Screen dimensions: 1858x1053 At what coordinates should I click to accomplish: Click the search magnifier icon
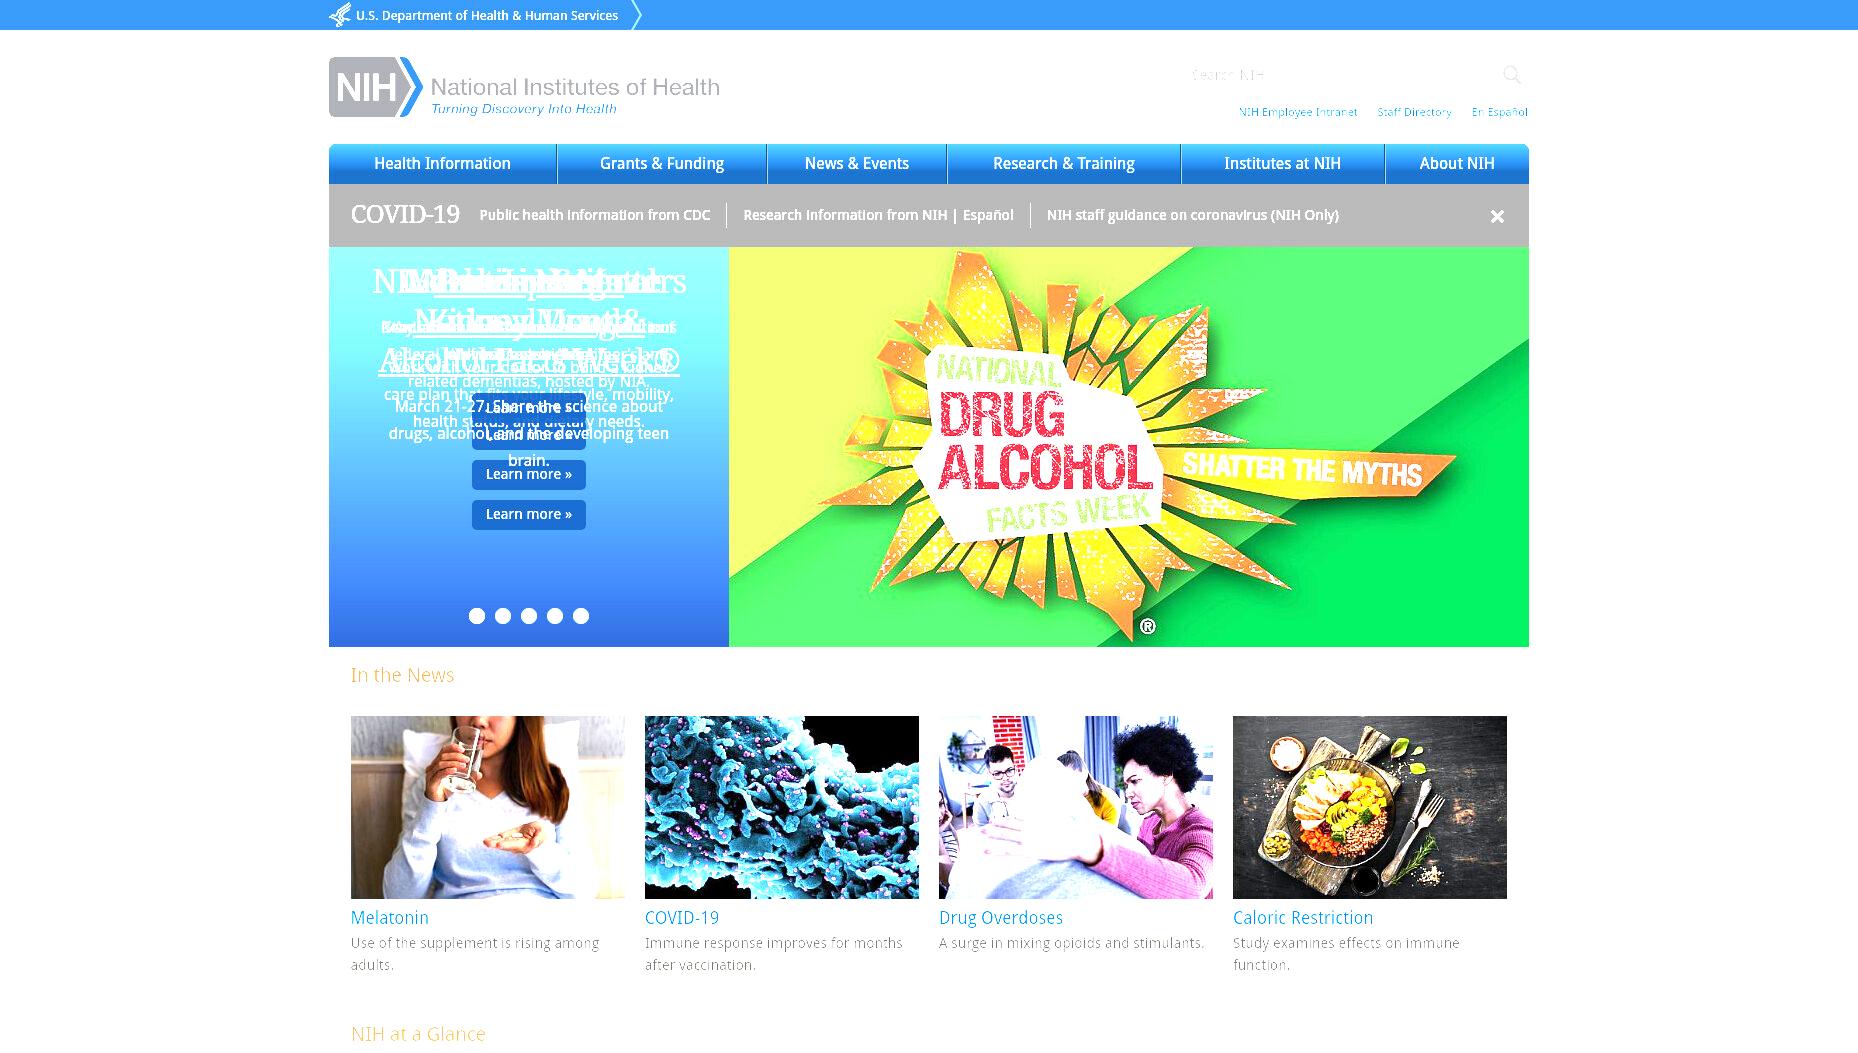coord(1511,75)
